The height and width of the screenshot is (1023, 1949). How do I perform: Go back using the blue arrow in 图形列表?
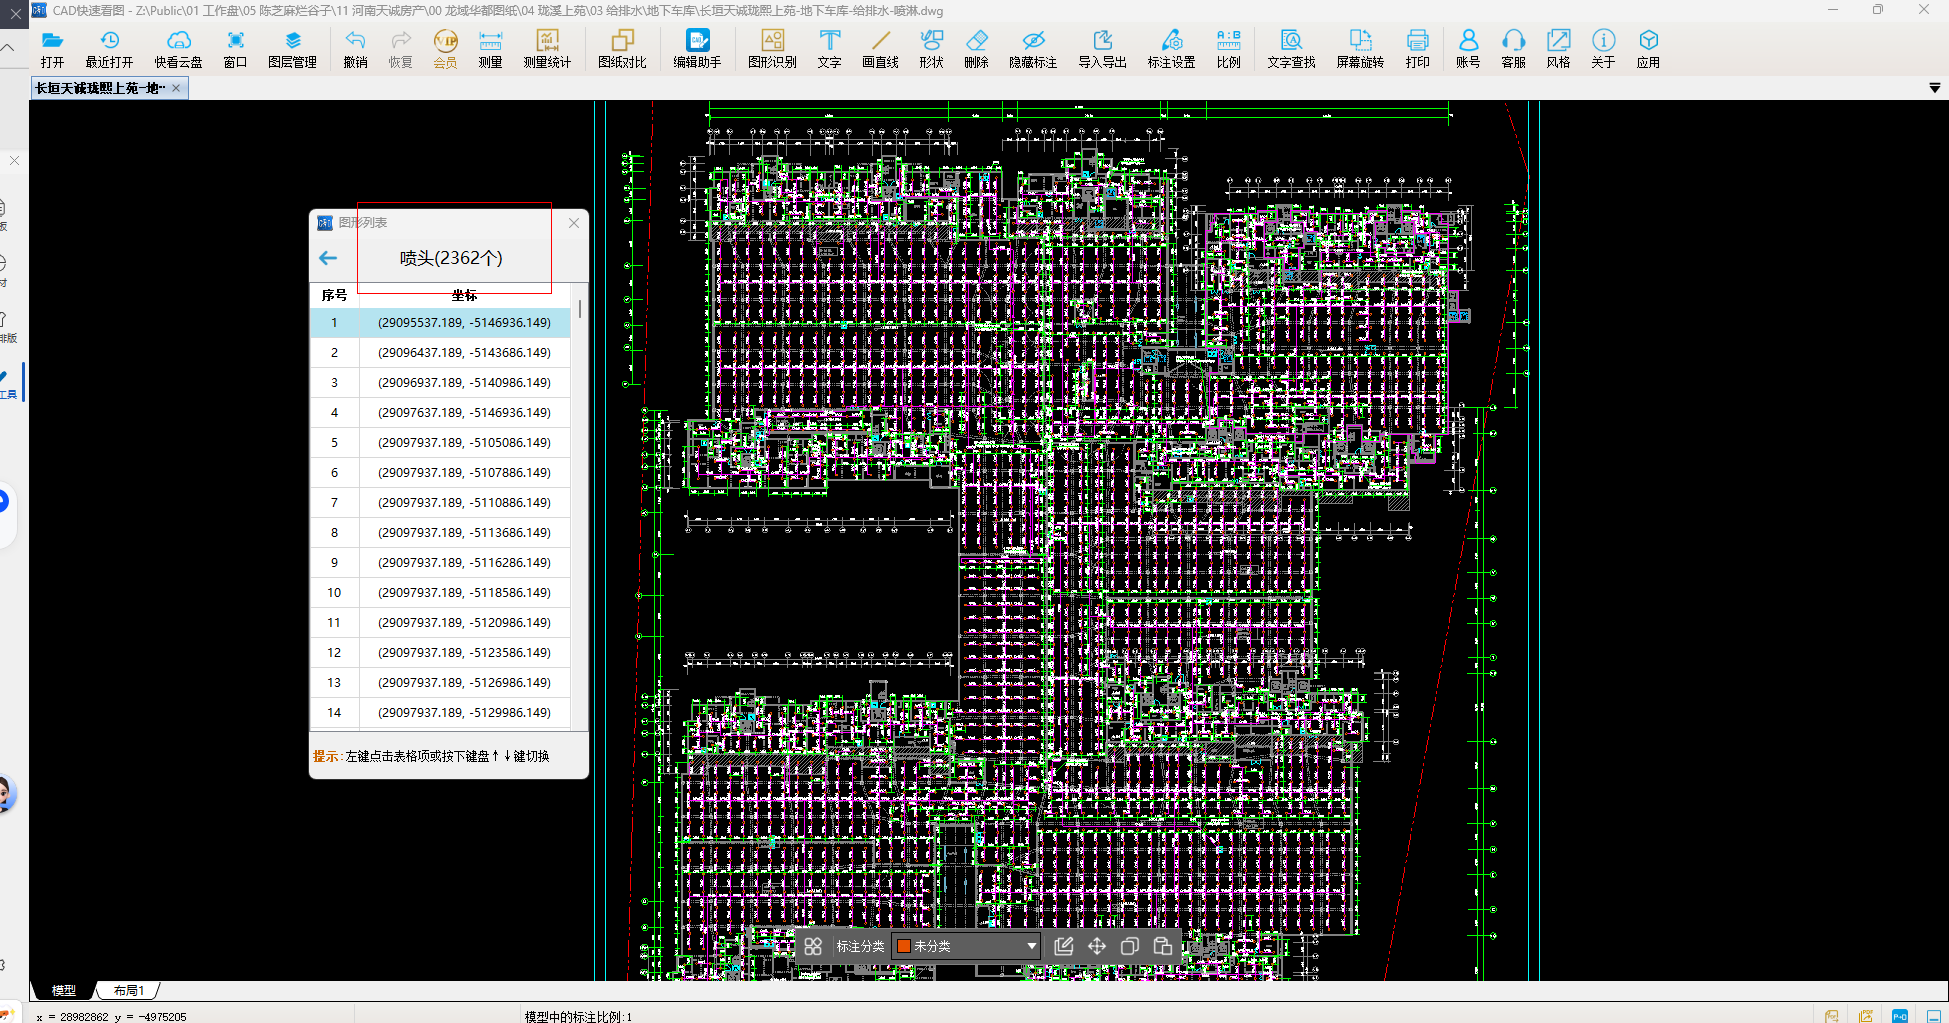coord(328,258)
